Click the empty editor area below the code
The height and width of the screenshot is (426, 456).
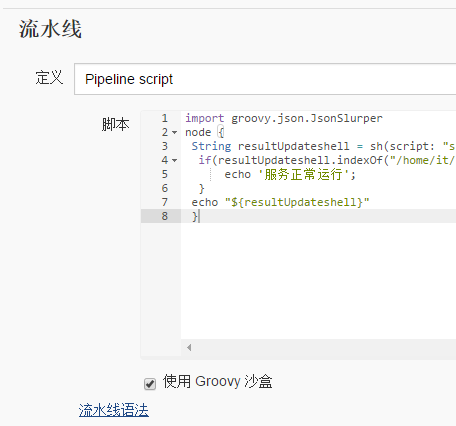tap(318, 281)
